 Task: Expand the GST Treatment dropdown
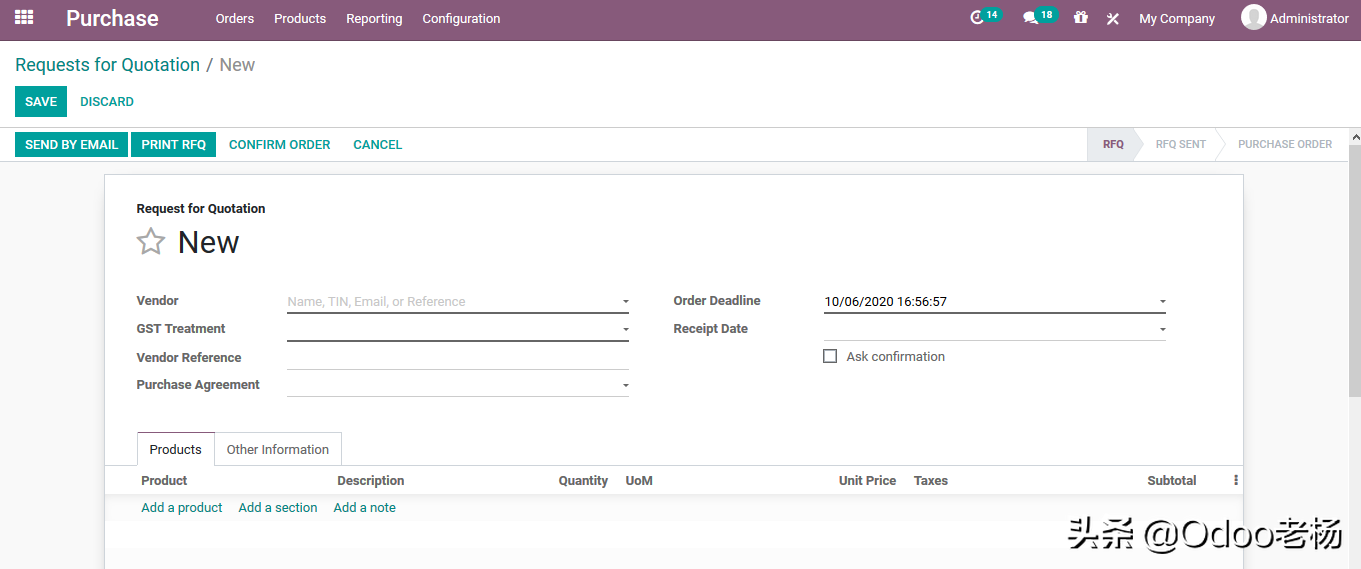tap(625, 329)
